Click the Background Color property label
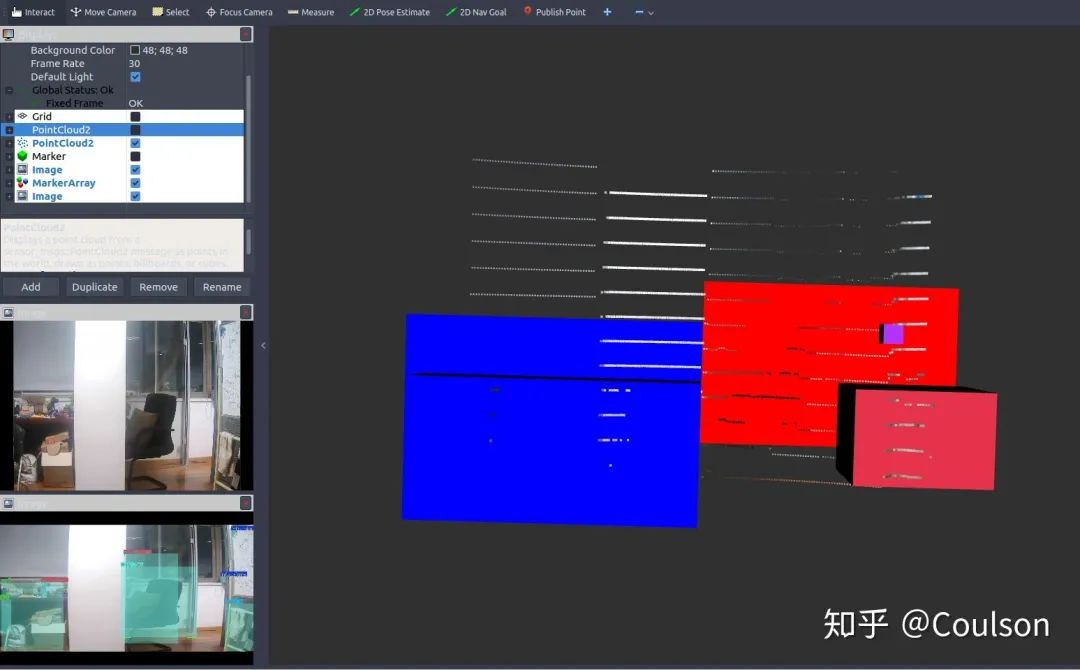1080x670 pixels. pos(72,50)
